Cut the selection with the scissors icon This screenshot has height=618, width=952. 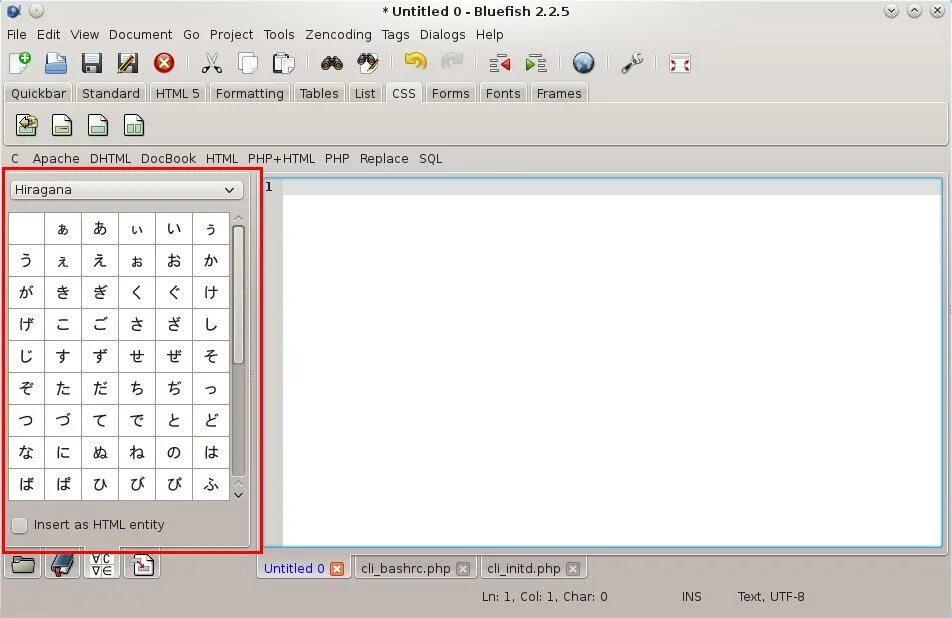(x=211, y=63)
